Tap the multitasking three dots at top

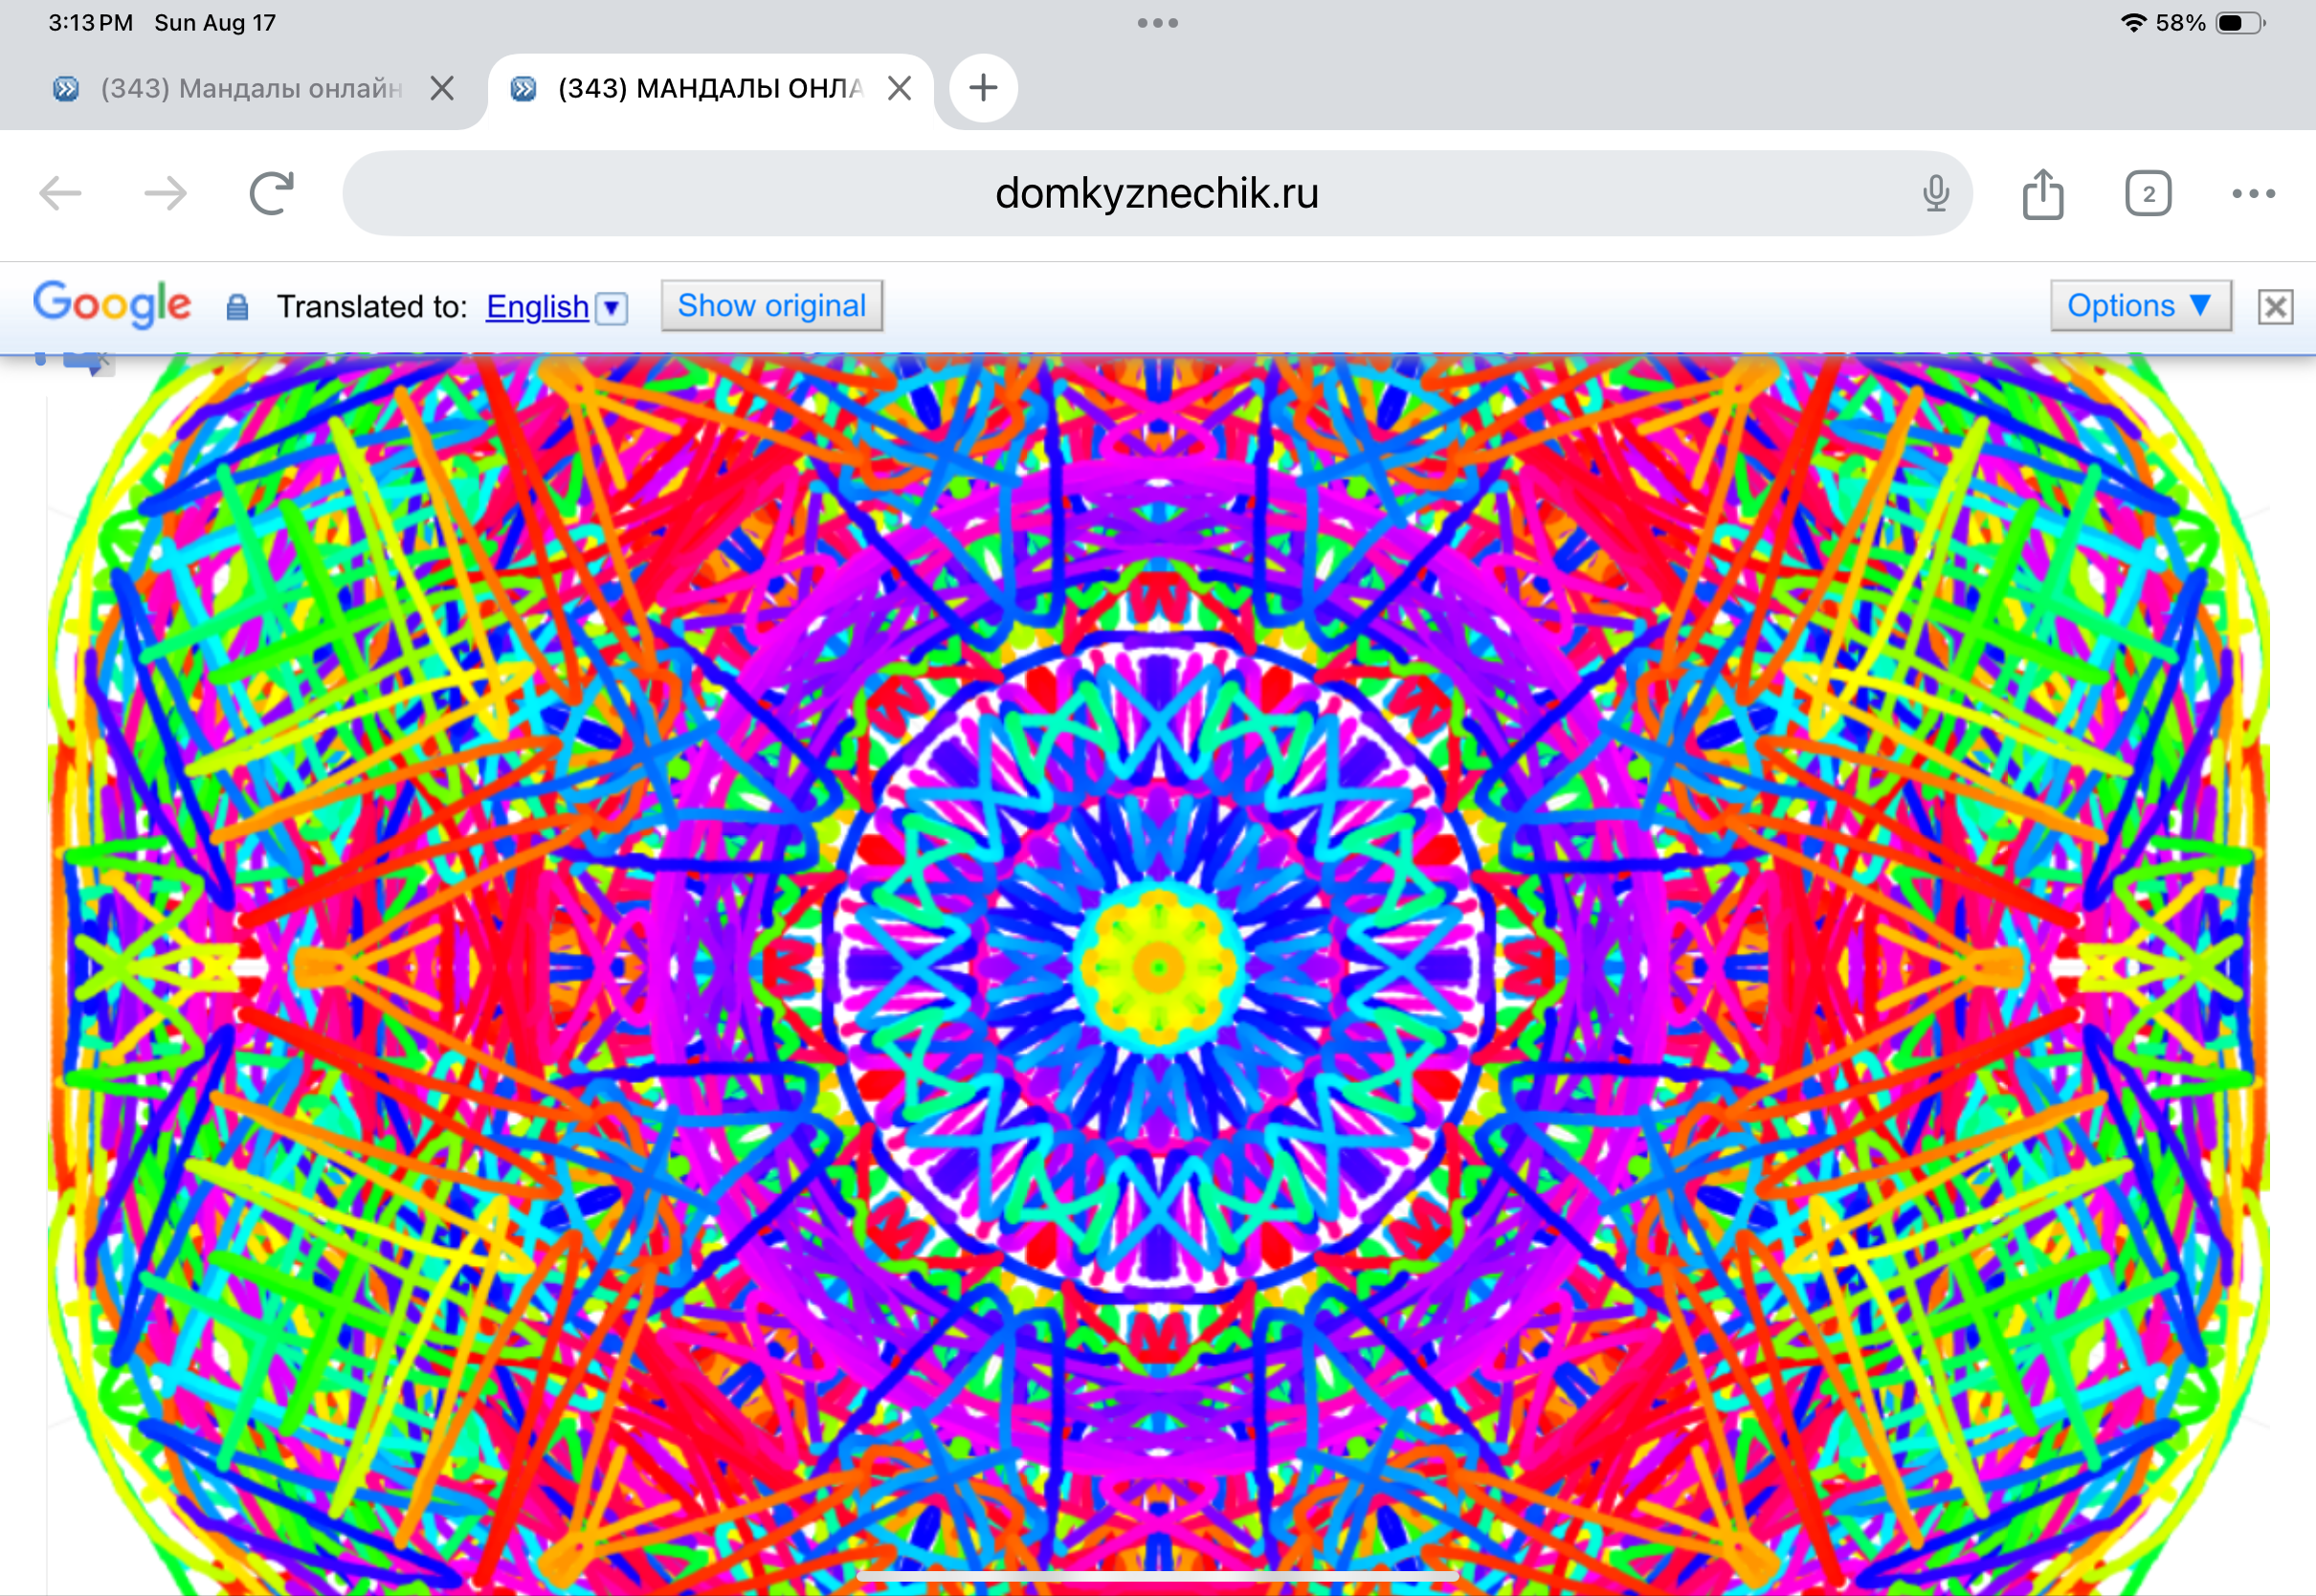point(1157,22)
